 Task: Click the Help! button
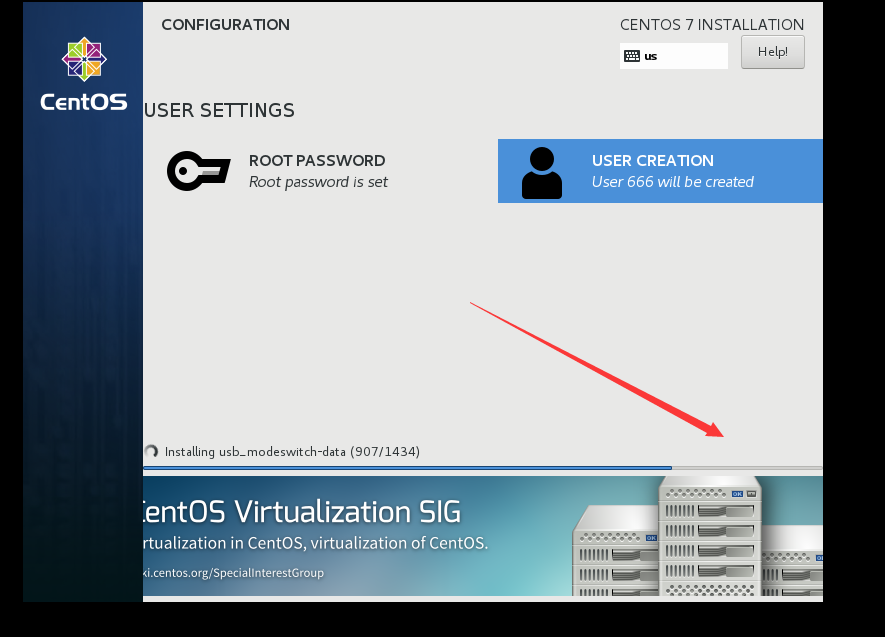(x=772, y=52)
